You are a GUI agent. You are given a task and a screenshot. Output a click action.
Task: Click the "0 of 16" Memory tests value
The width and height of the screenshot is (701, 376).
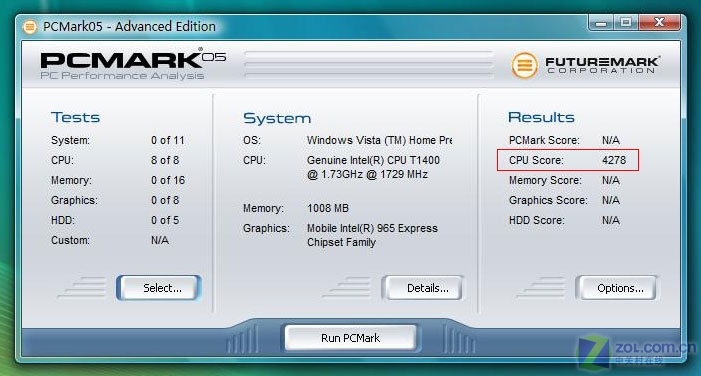[x=168, y=180]
